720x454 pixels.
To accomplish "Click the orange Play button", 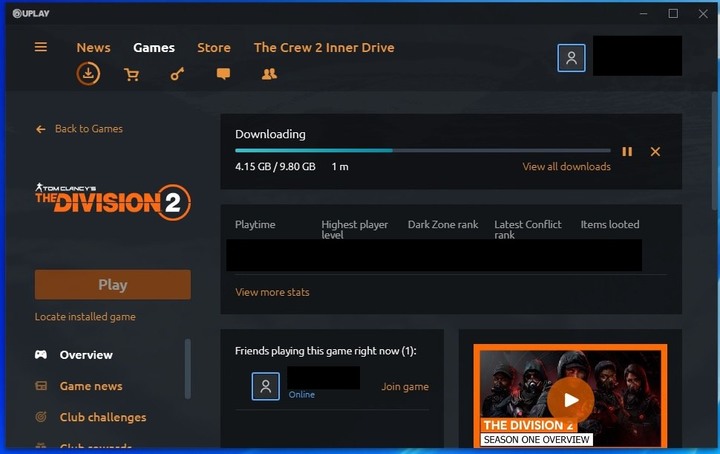I will pyautogui.click(x=112, y=285).
